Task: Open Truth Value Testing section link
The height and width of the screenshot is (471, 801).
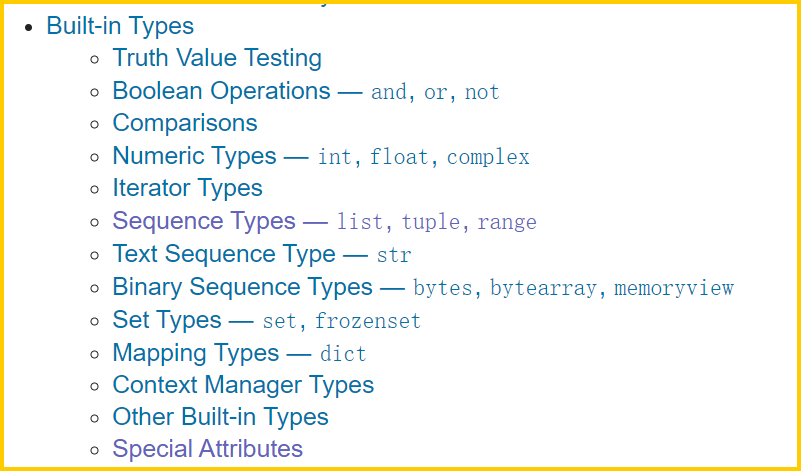Action: click(217, 58)
